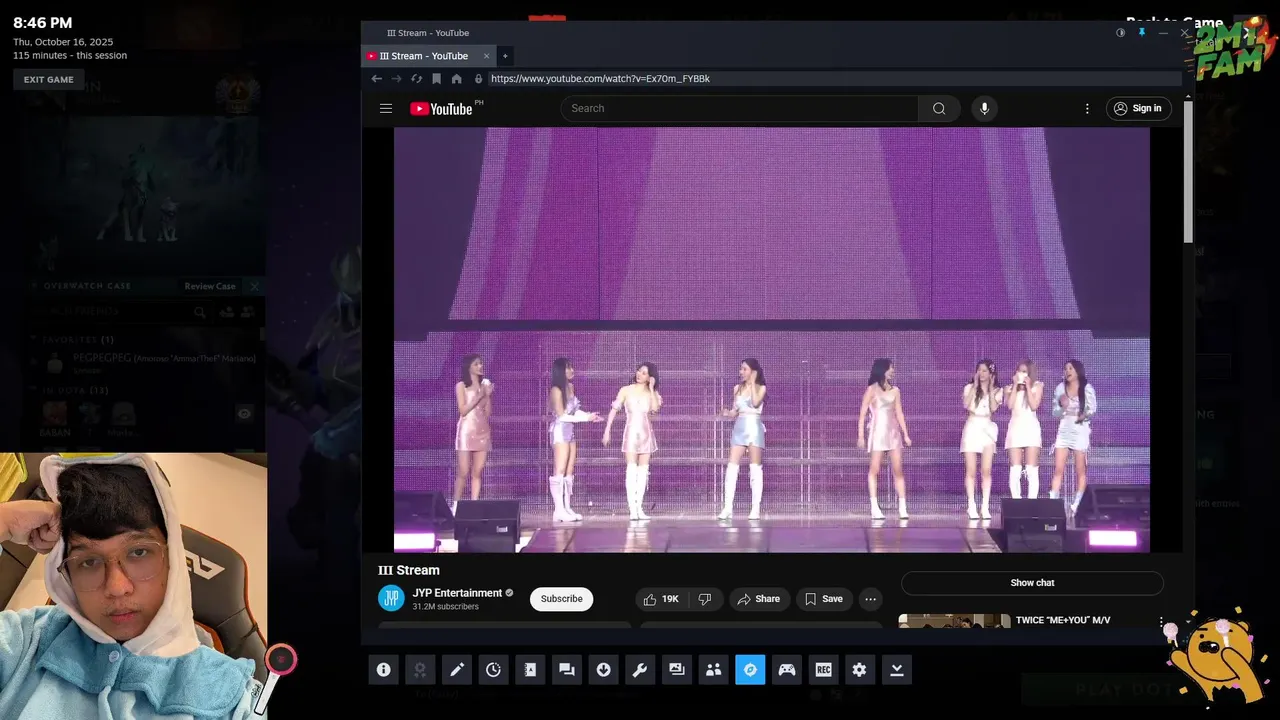Open the Achievements icon in overlay toolbar
This screenshot has width=1280, height=720.
coord(420,670)
